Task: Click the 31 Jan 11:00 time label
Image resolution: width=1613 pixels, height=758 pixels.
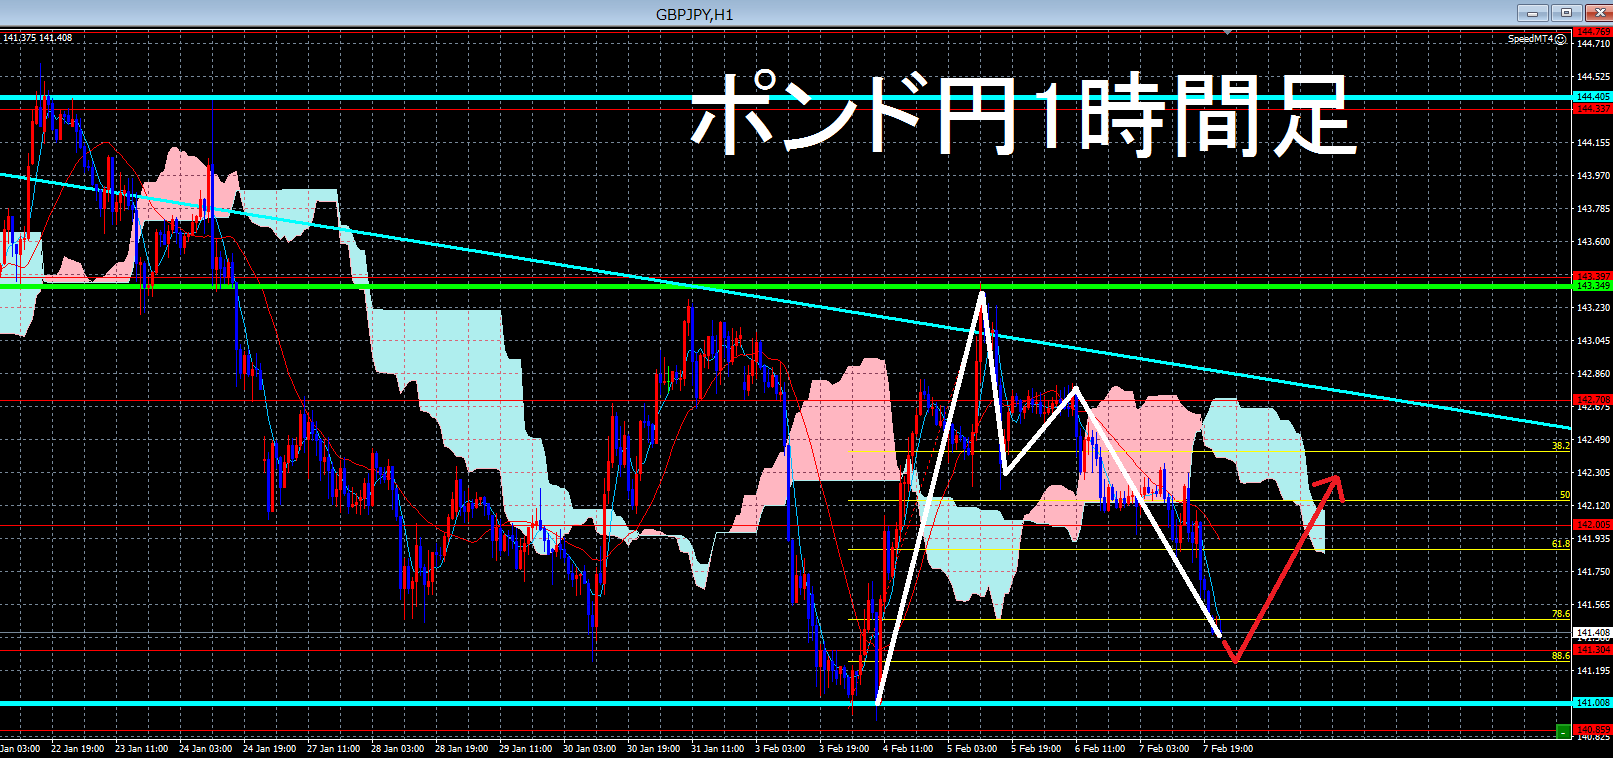Action: [717, 749]
